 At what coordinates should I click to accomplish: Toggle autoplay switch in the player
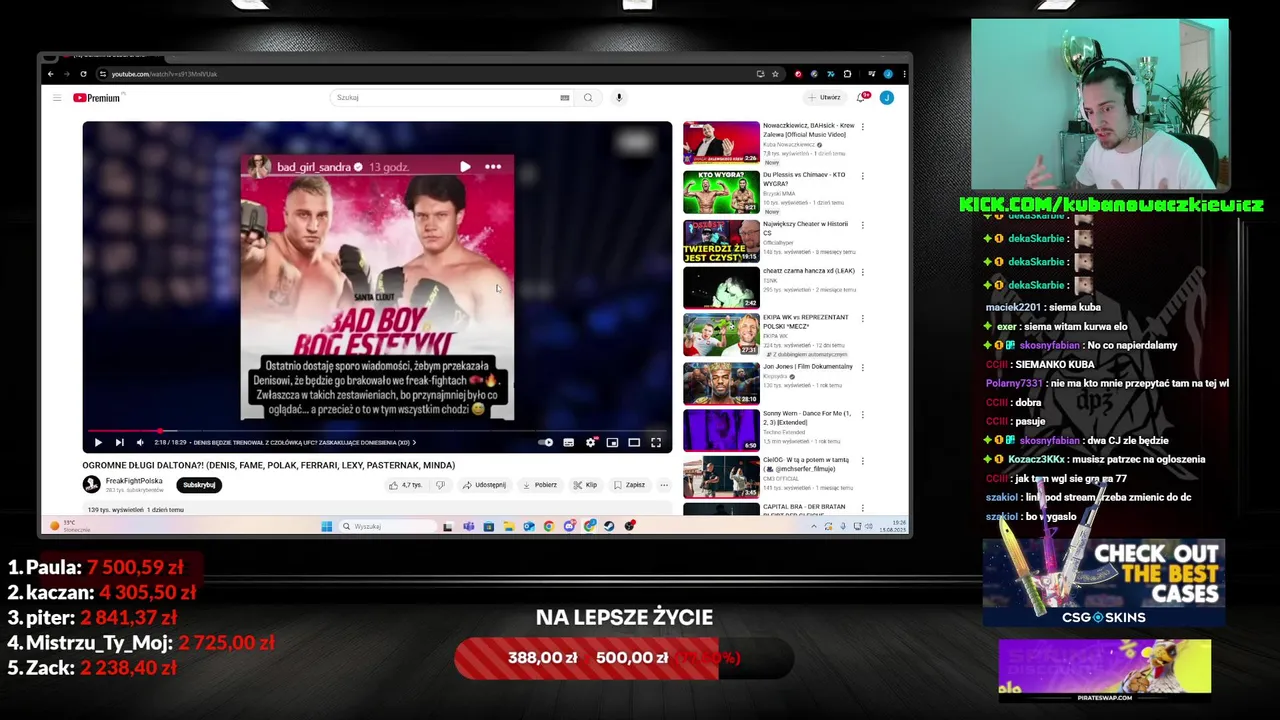click(x=545, y=442)
